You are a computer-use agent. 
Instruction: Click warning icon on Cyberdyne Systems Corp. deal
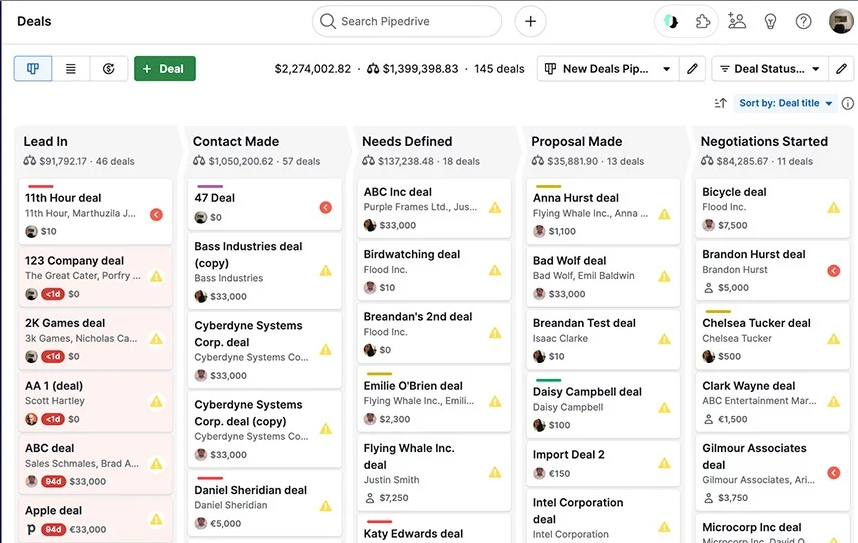tap(326, 349)
